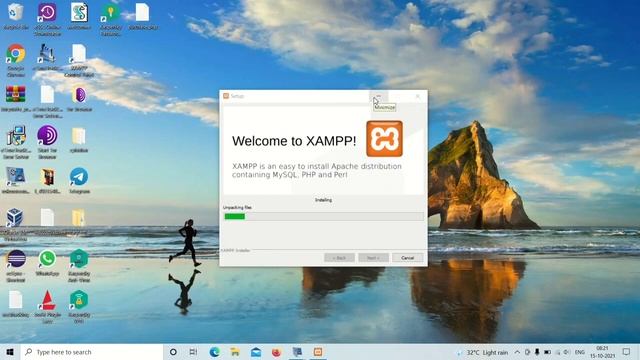This screenshot has height=360, width=640.
Task: Click the 'Welcome to XAMPP!' heading
Action: [294, 141]
